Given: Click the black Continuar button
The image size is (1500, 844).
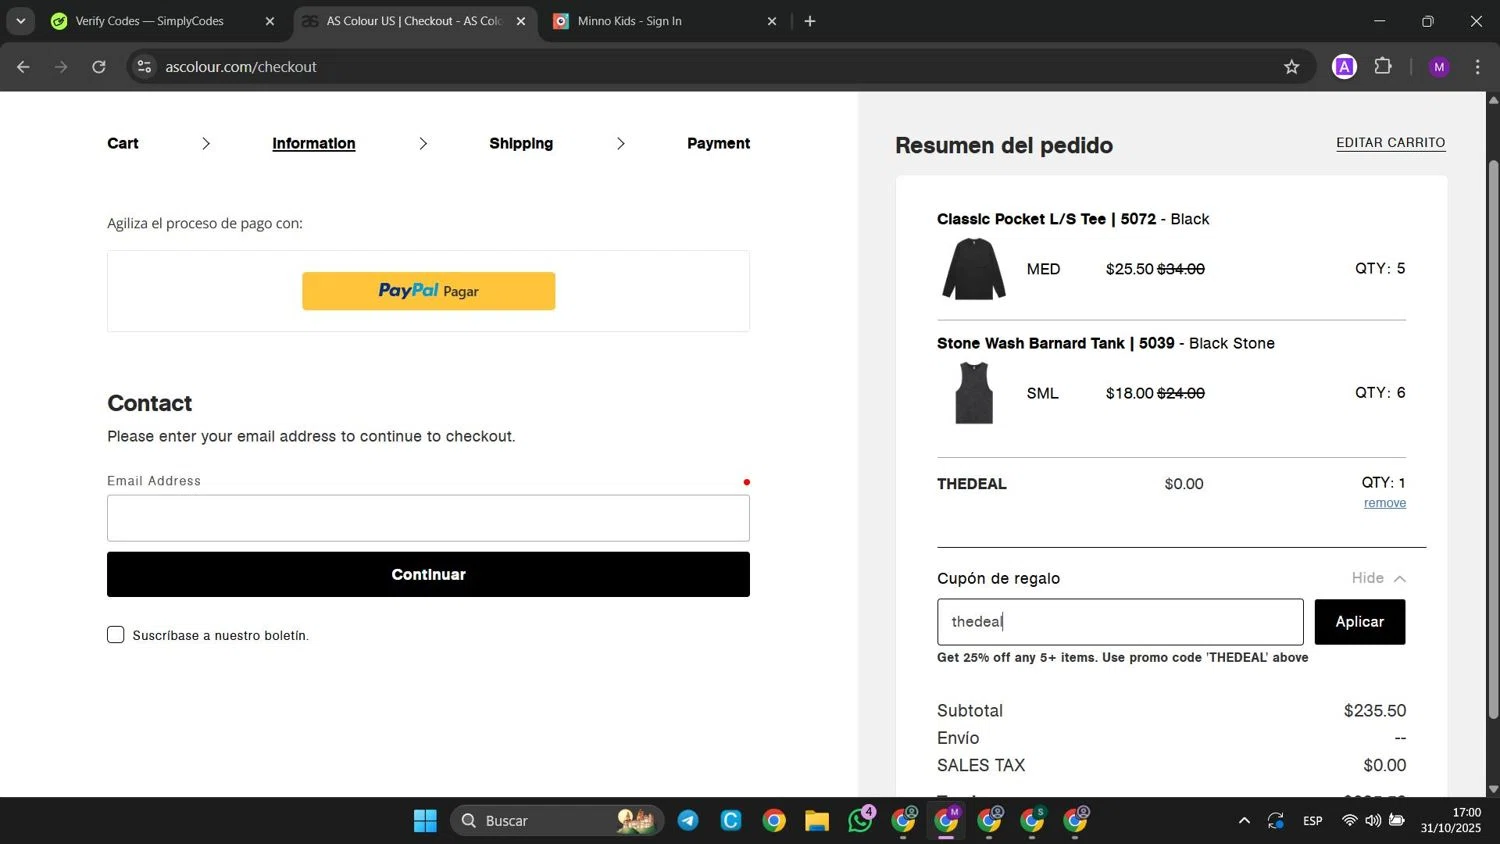Looking at the screenshot, I should 428,574.
